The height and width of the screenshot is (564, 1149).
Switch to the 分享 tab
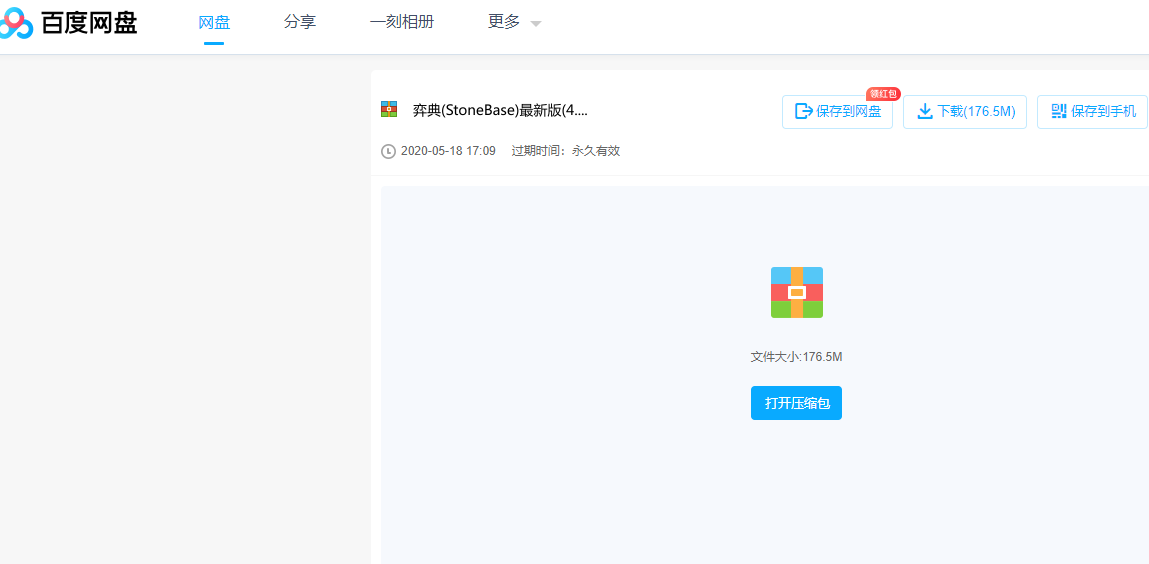pos(300,23)
